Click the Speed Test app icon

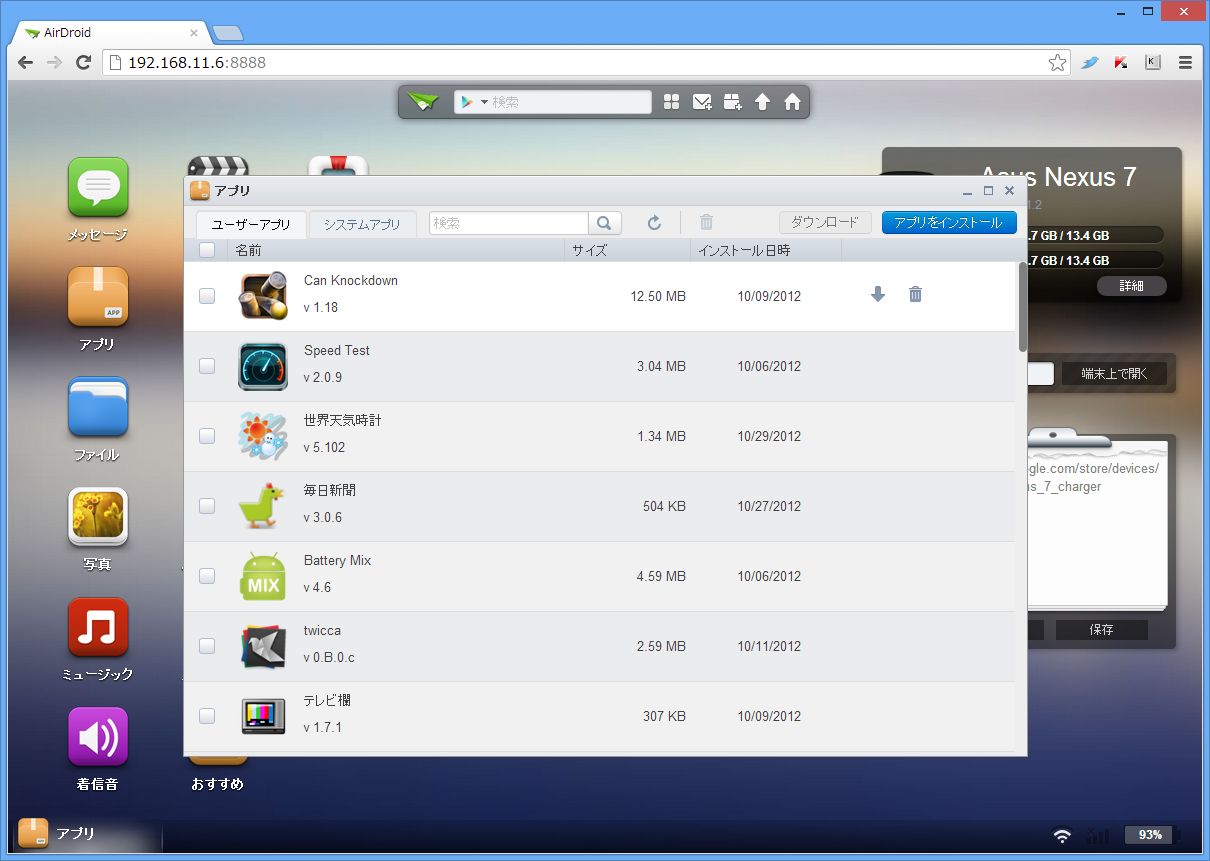[x=263, y=366]
